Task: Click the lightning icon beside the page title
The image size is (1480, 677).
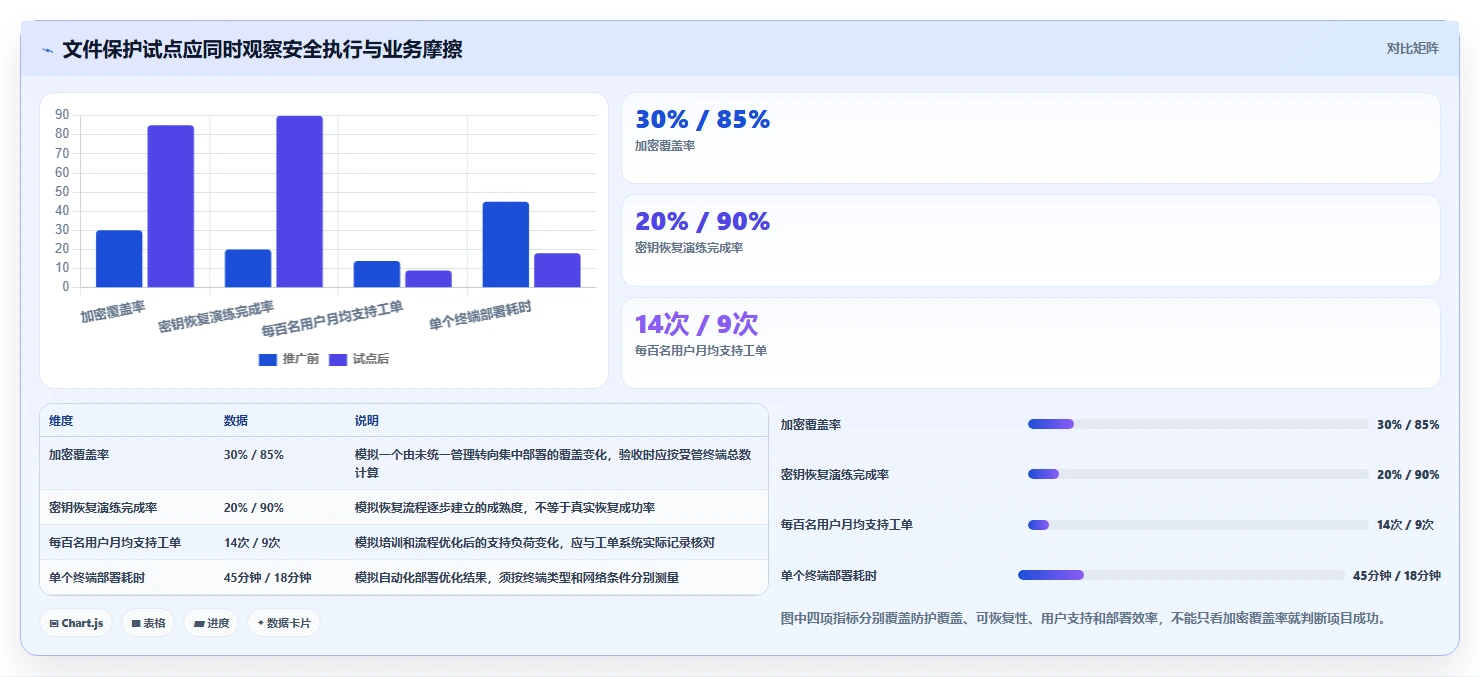Action: [47, 50]
